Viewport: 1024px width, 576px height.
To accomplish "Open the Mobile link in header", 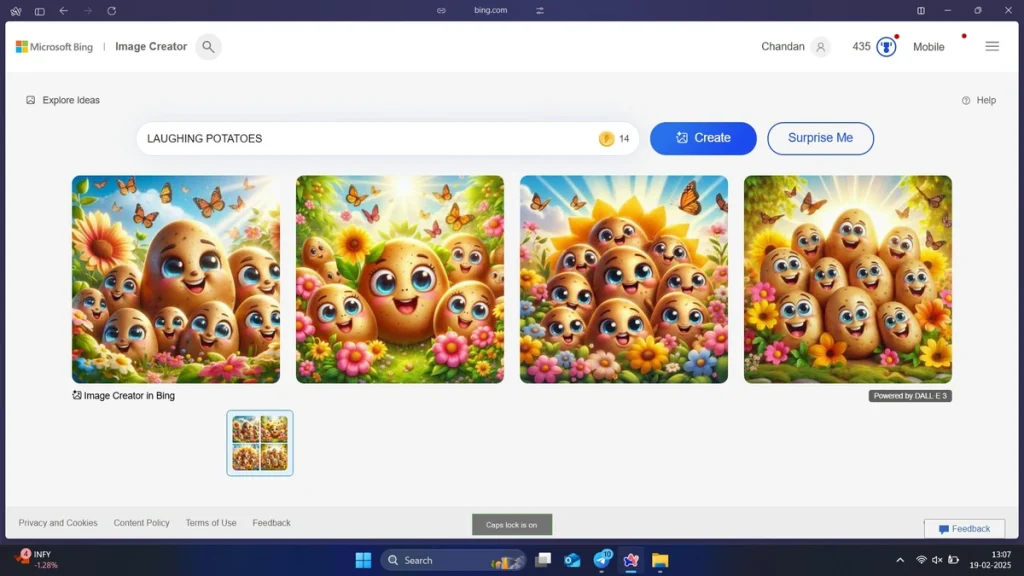I will pos(929,47).
